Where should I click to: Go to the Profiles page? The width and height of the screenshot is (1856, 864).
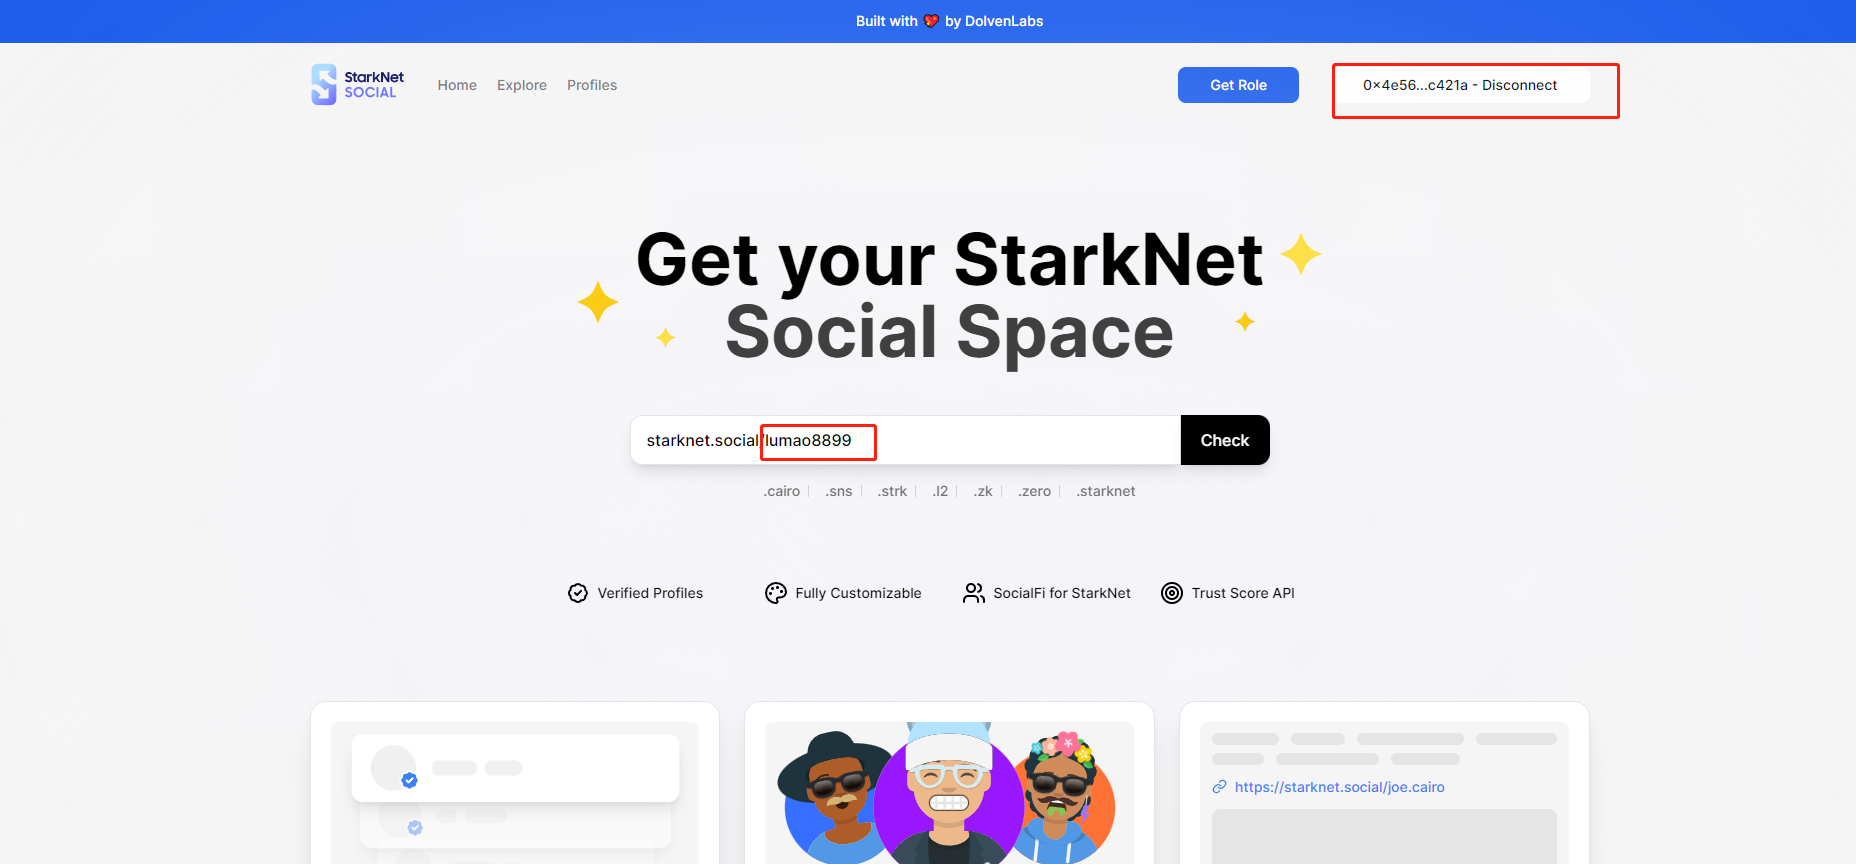(592, 85)
